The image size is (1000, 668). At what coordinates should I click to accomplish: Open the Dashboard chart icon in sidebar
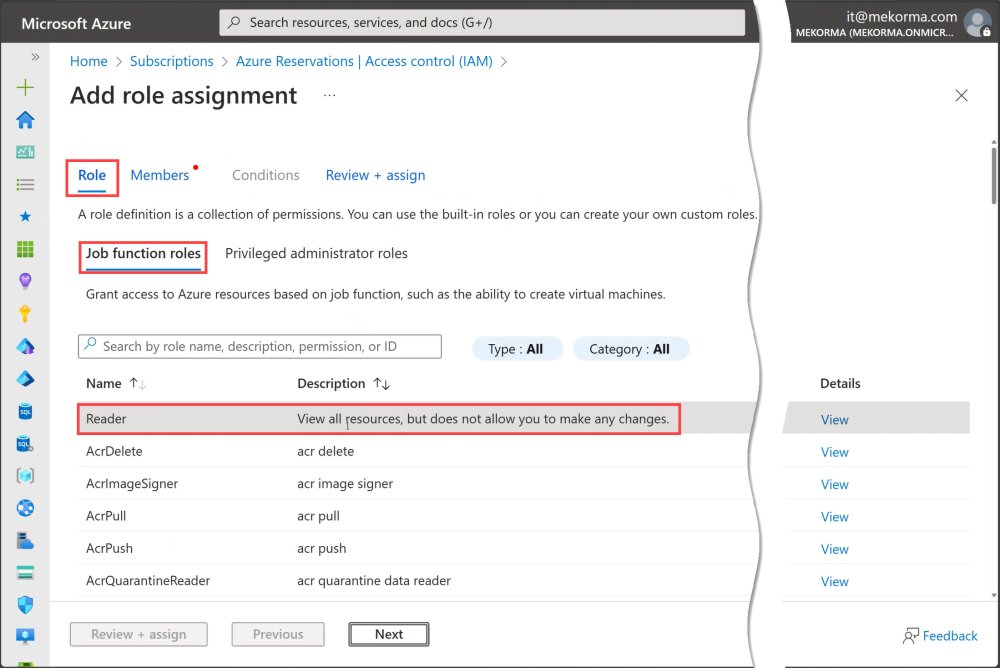click(25, 152)
